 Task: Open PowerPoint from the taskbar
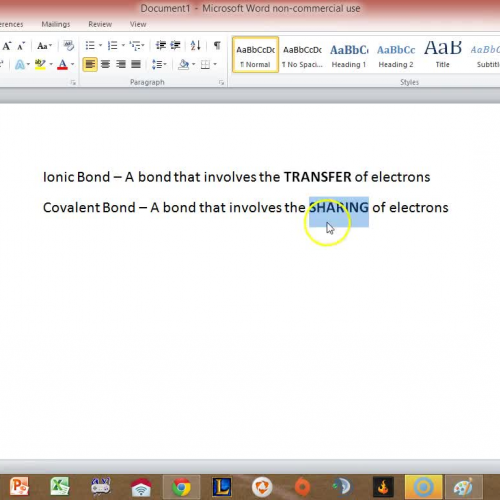pyautogui.click(x=19, y=486)
